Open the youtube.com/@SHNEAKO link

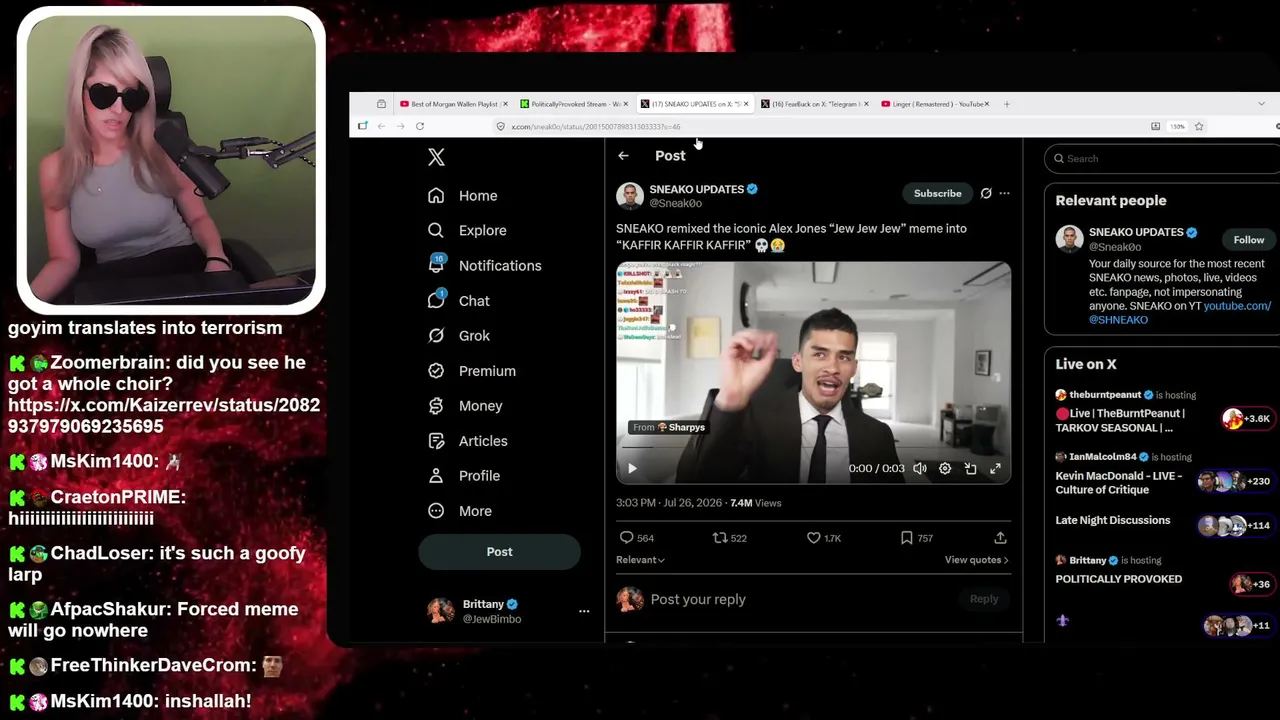point(1180,313)
